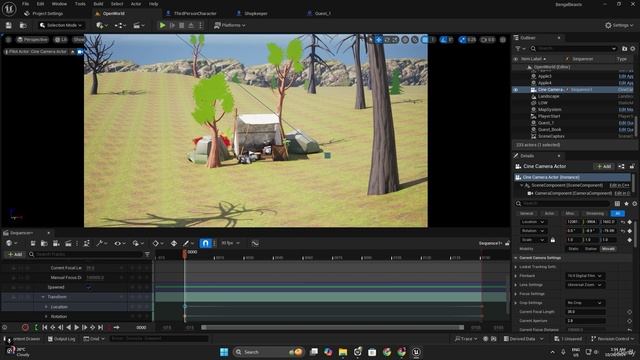Open the Output Log panel

[x=62, y=339]
